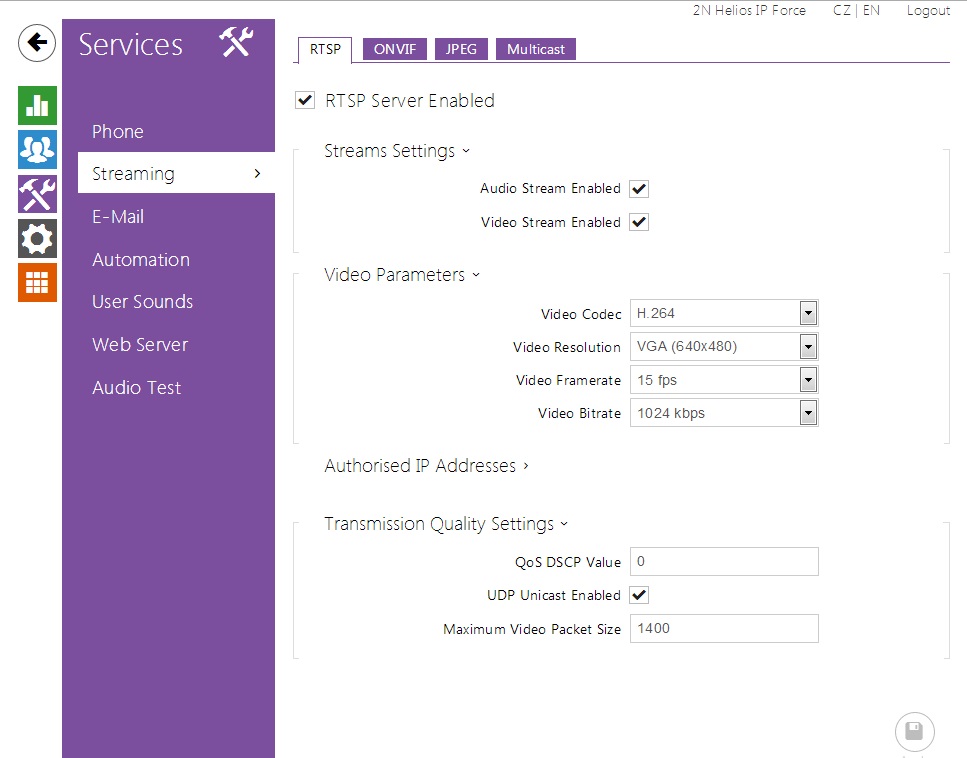Open E-Mail in the Services menu
Image resolution: width=967 pixels, height=758 pixels.
(118, 217)
